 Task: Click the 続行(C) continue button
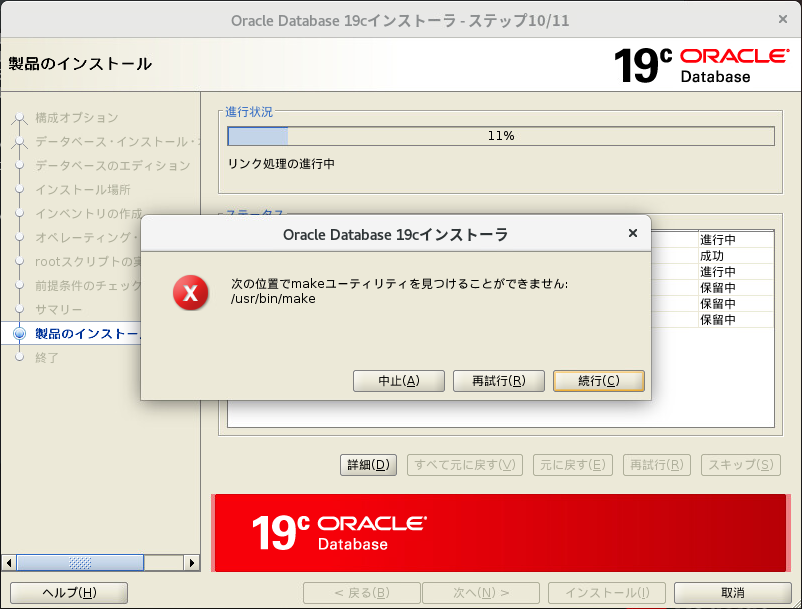pos(598,381)
